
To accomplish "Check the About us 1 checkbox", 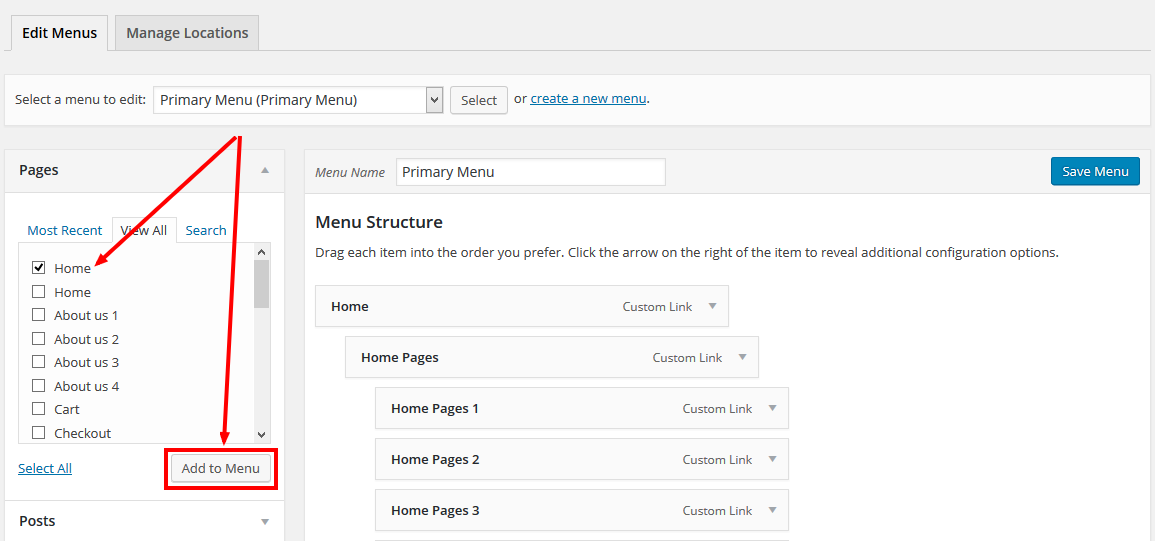I will (x=38, y=315).
